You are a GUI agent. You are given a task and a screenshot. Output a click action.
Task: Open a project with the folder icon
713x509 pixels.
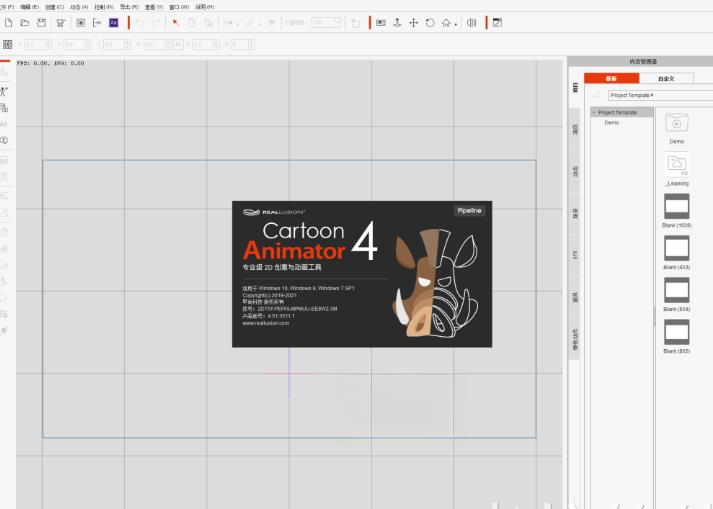(x=25, y=22)
